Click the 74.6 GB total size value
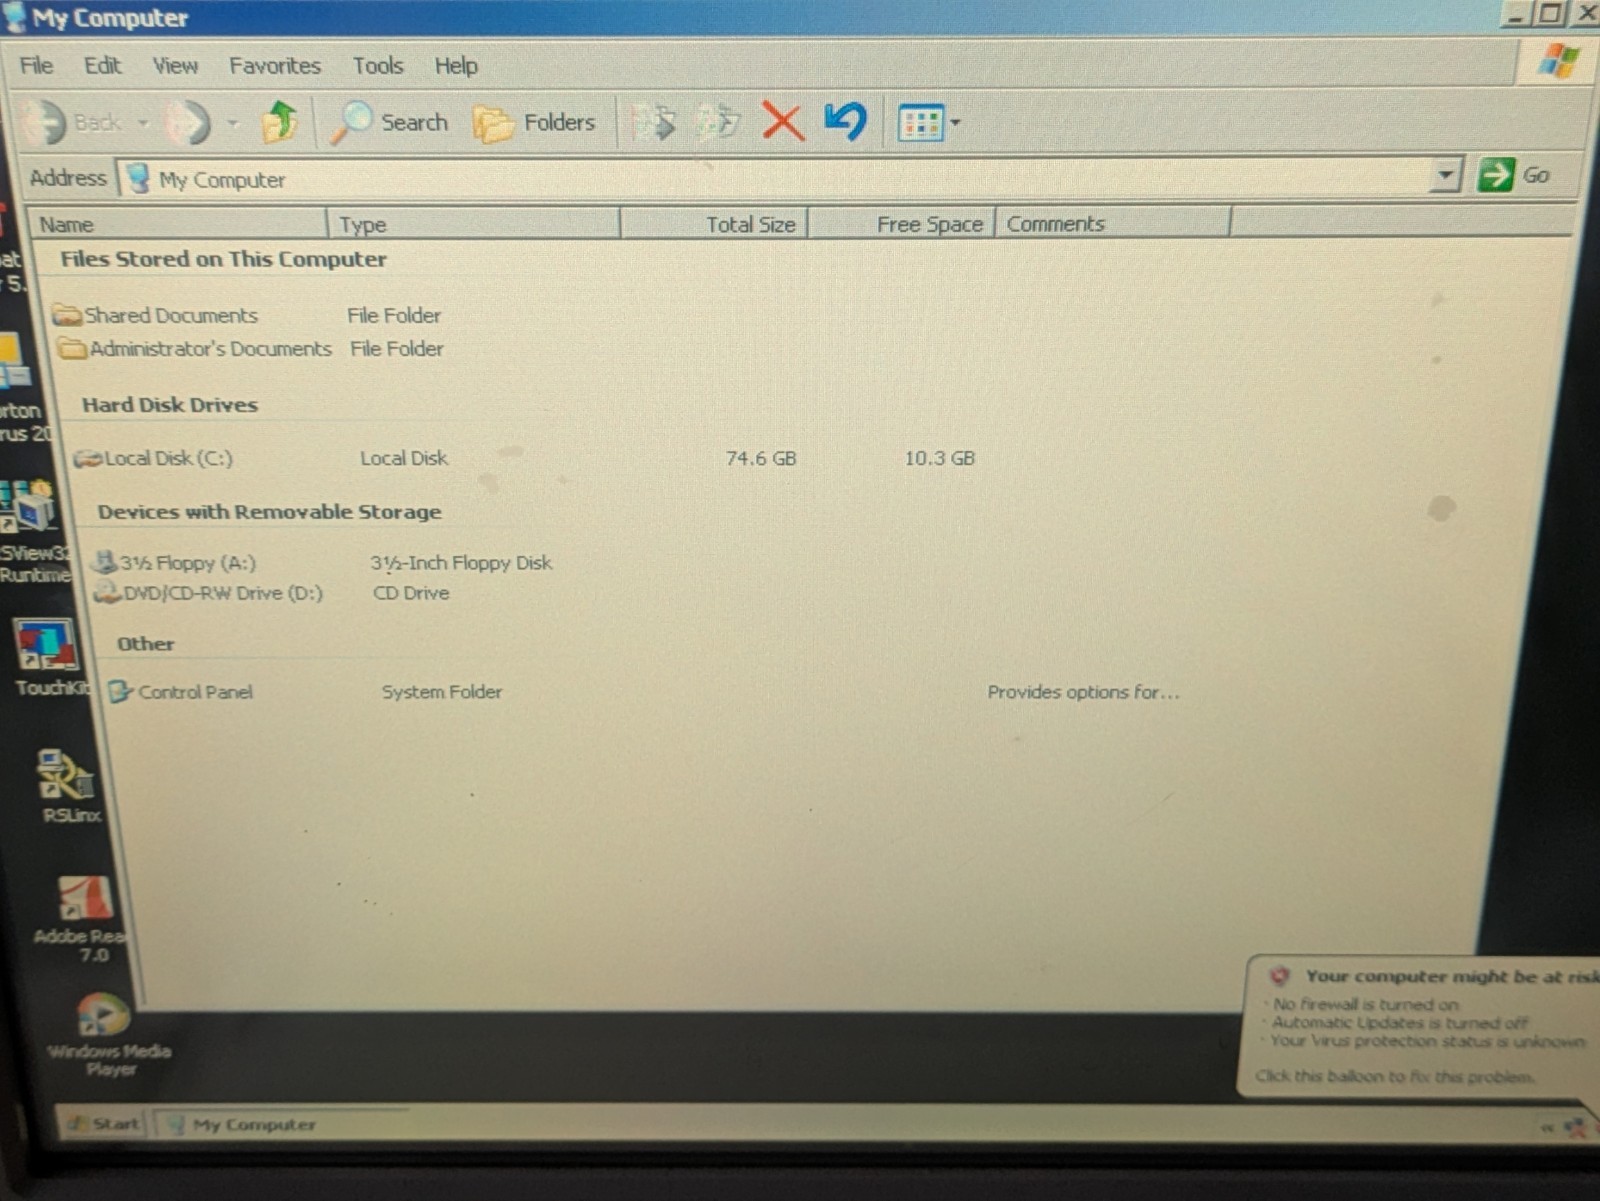The image size is (1600, 1201). pyautogui.click(x=761, y=458)
